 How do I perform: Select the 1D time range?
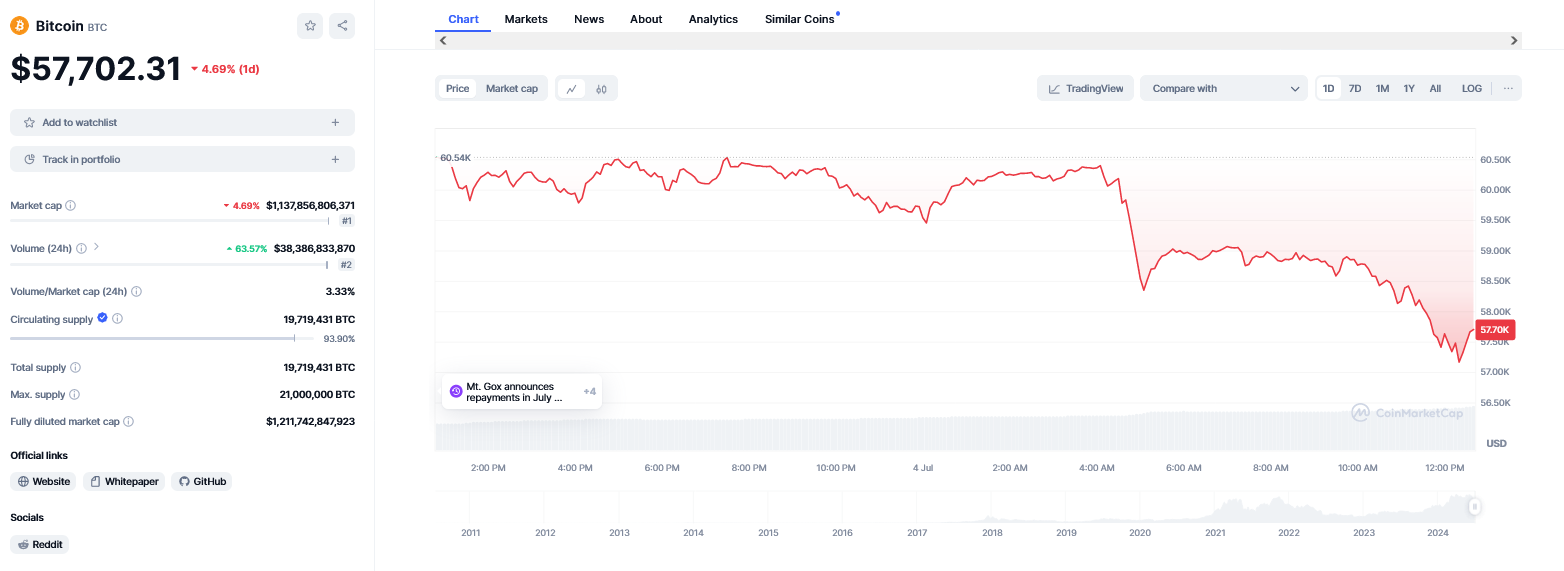pyautogui.click(x=1329, y=89)
